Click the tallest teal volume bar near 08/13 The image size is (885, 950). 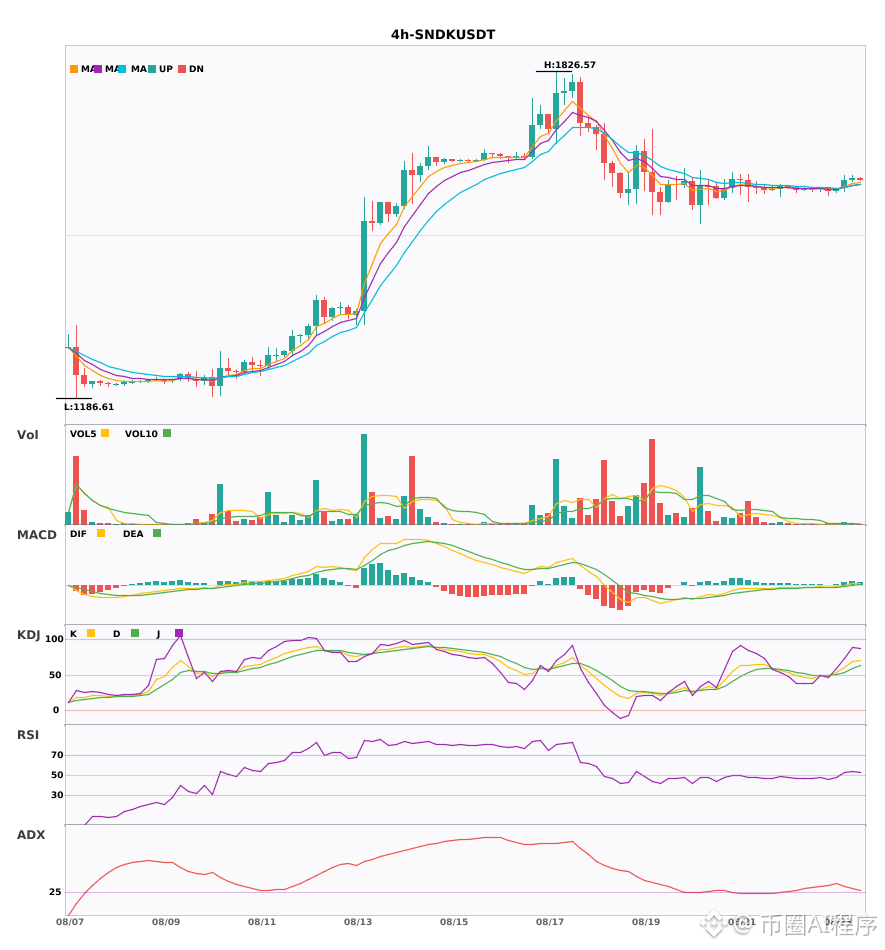[364, 479]
